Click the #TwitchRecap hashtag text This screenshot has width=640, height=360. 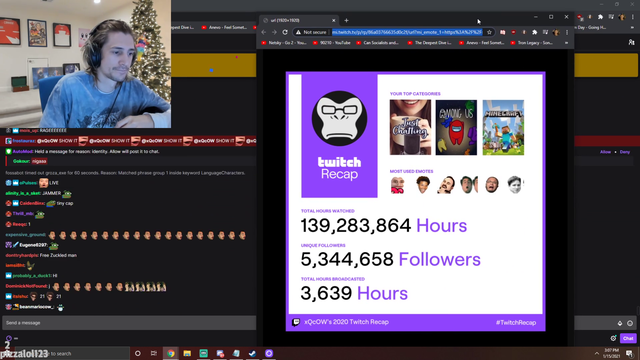[516, 322]
